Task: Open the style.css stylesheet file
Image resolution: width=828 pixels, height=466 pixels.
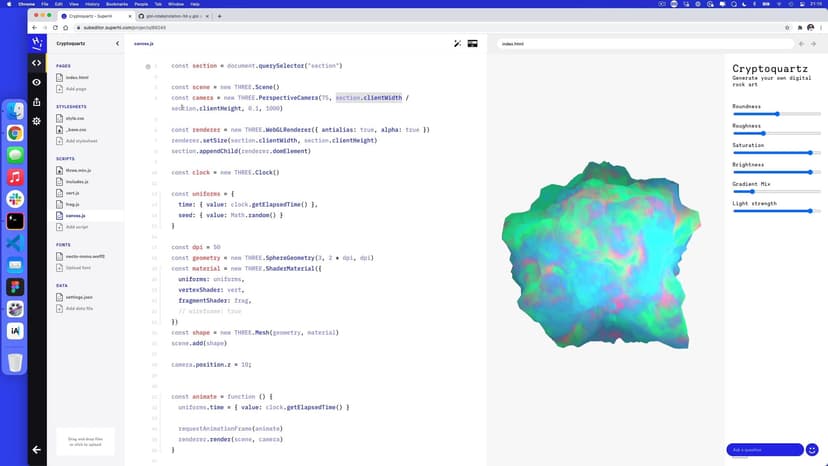Action: tap(76, 118)
